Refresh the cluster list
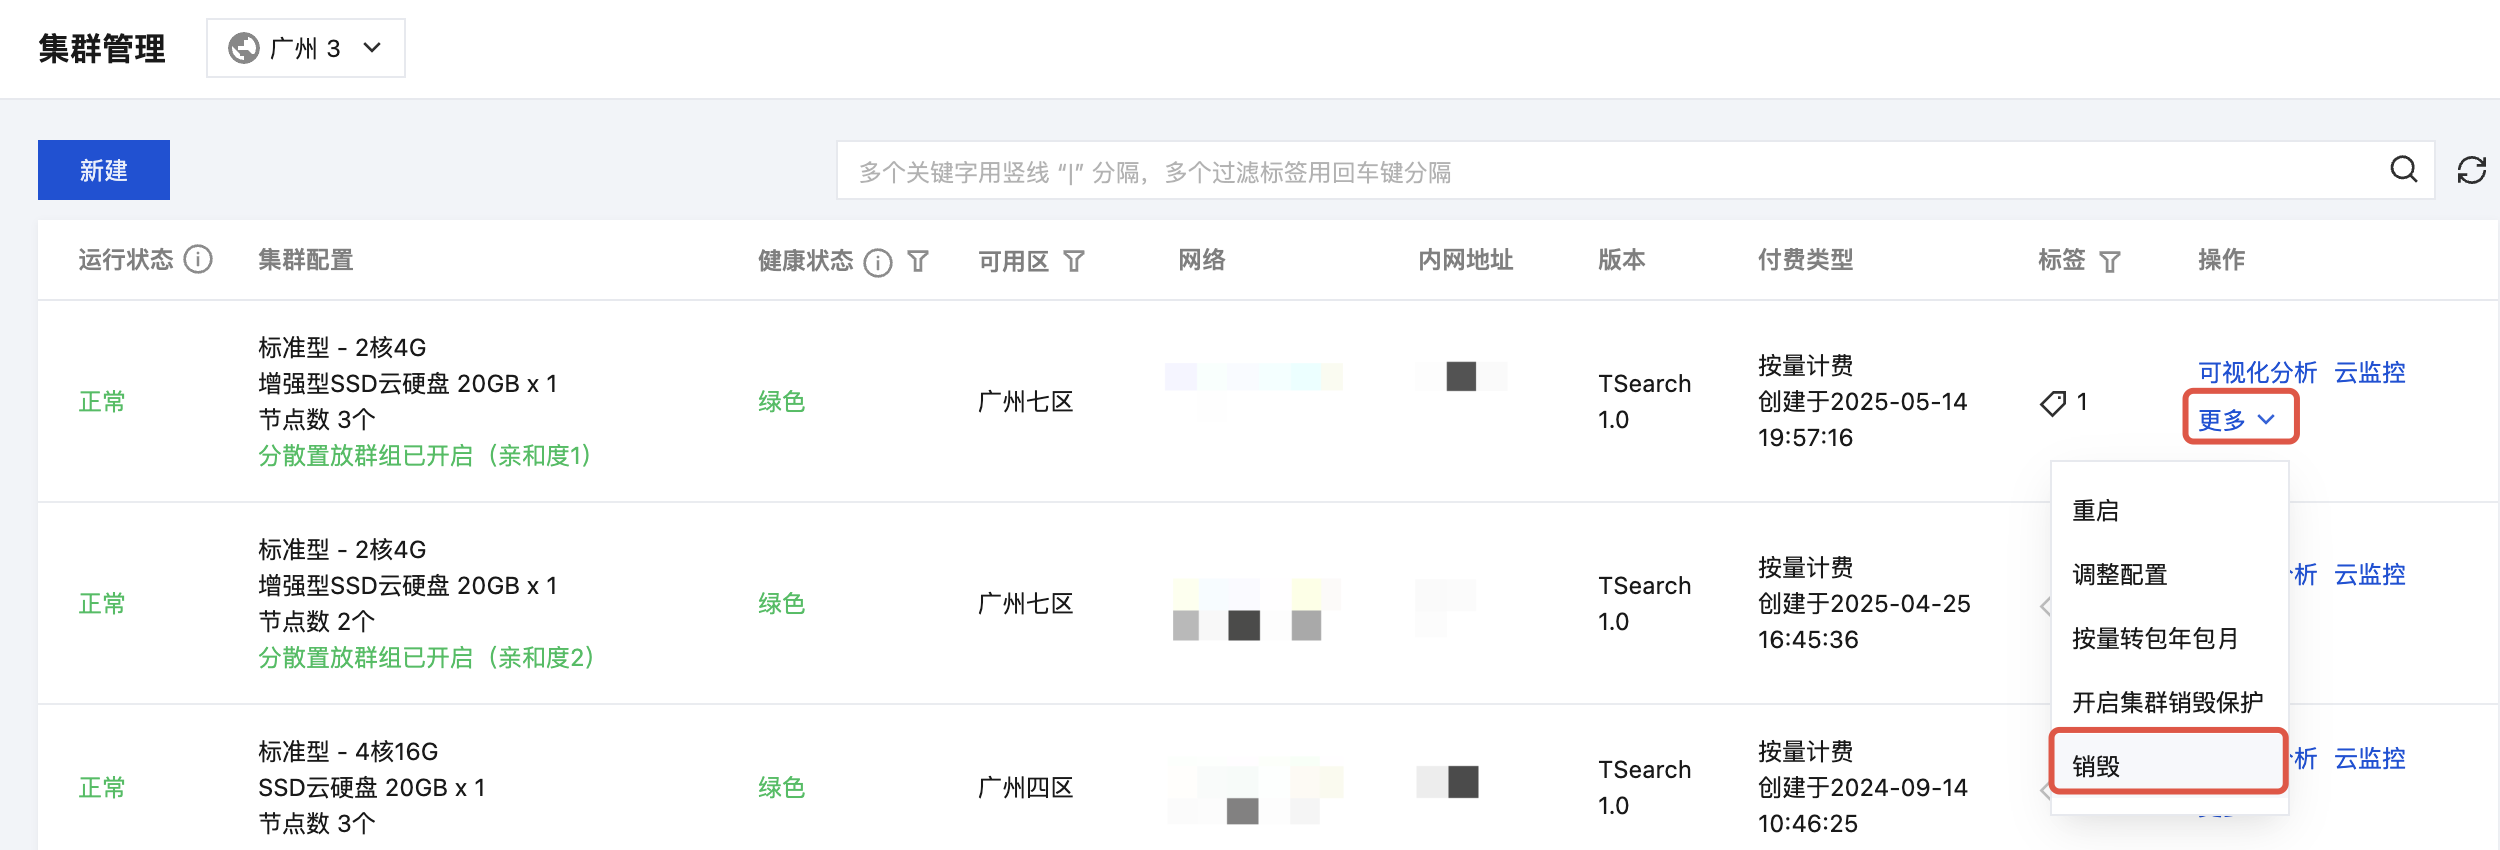Image resolution: width=2500 pixels, height=850 pixels. [x=2472, y=170]
